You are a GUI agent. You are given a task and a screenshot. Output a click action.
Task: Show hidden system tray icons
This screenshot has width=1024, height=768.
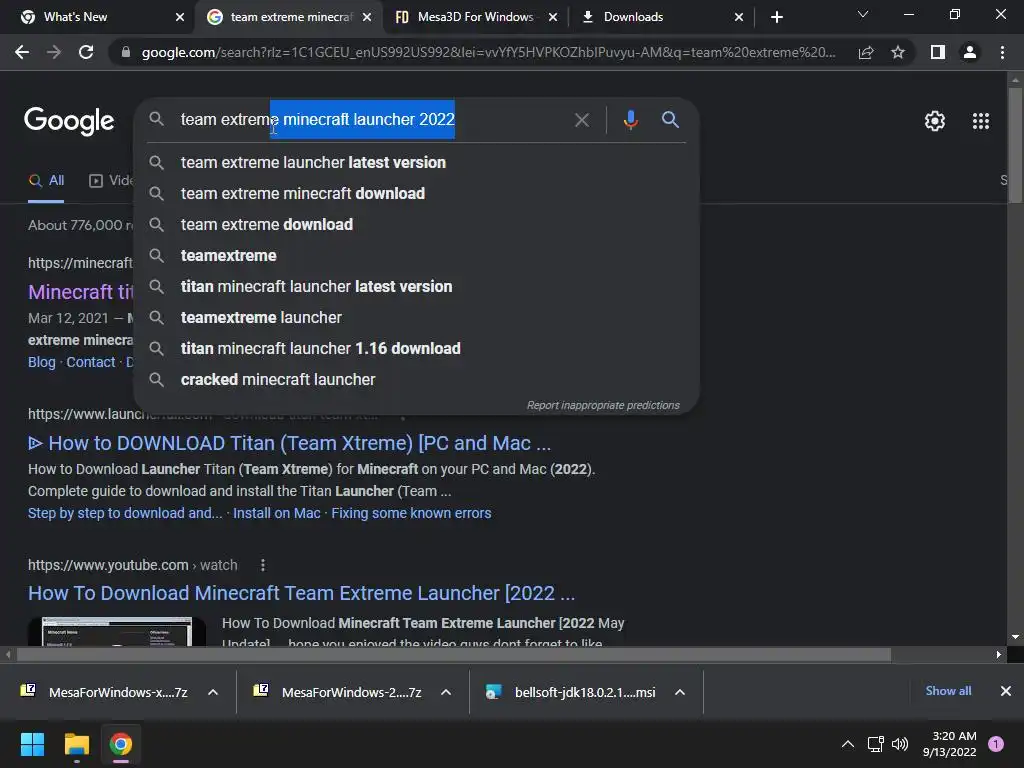[x=848, y=744]
